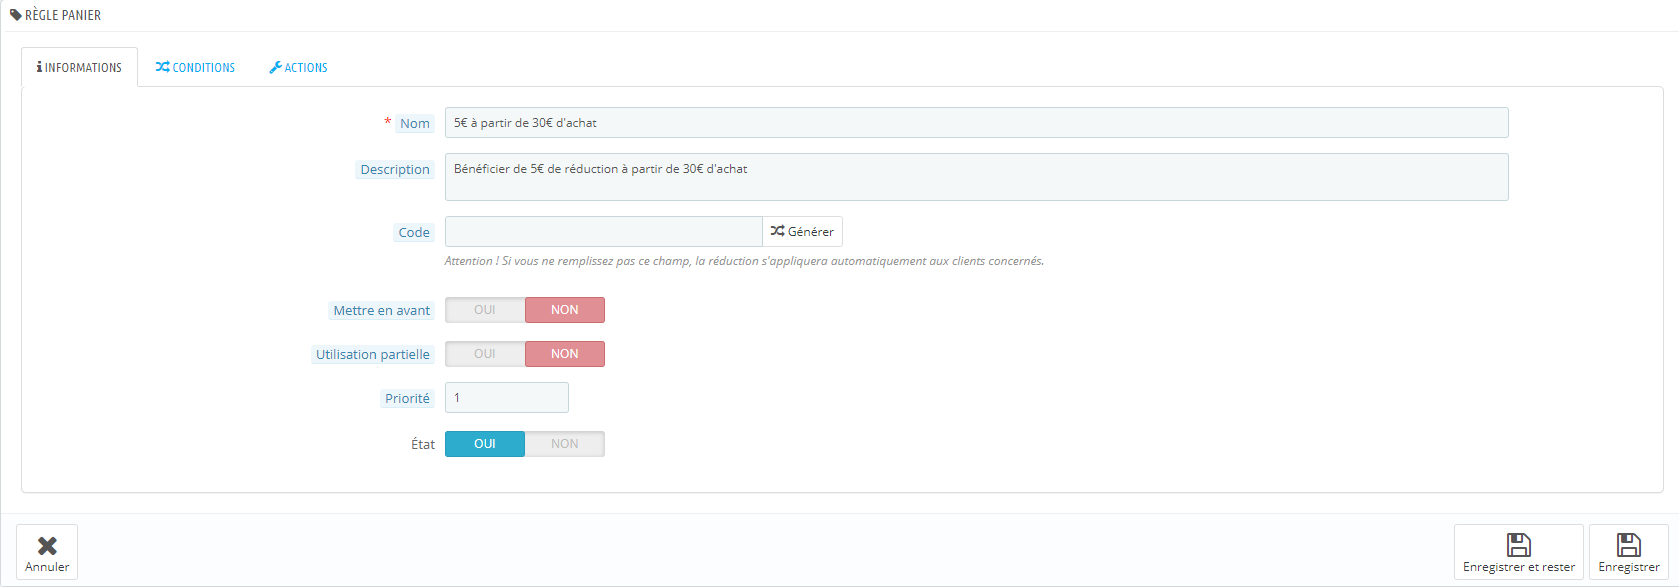The width and height of the screenshot is (1680, 588).
Task: Click Enregistrer et rester button
Action: tap(1518, 552)
